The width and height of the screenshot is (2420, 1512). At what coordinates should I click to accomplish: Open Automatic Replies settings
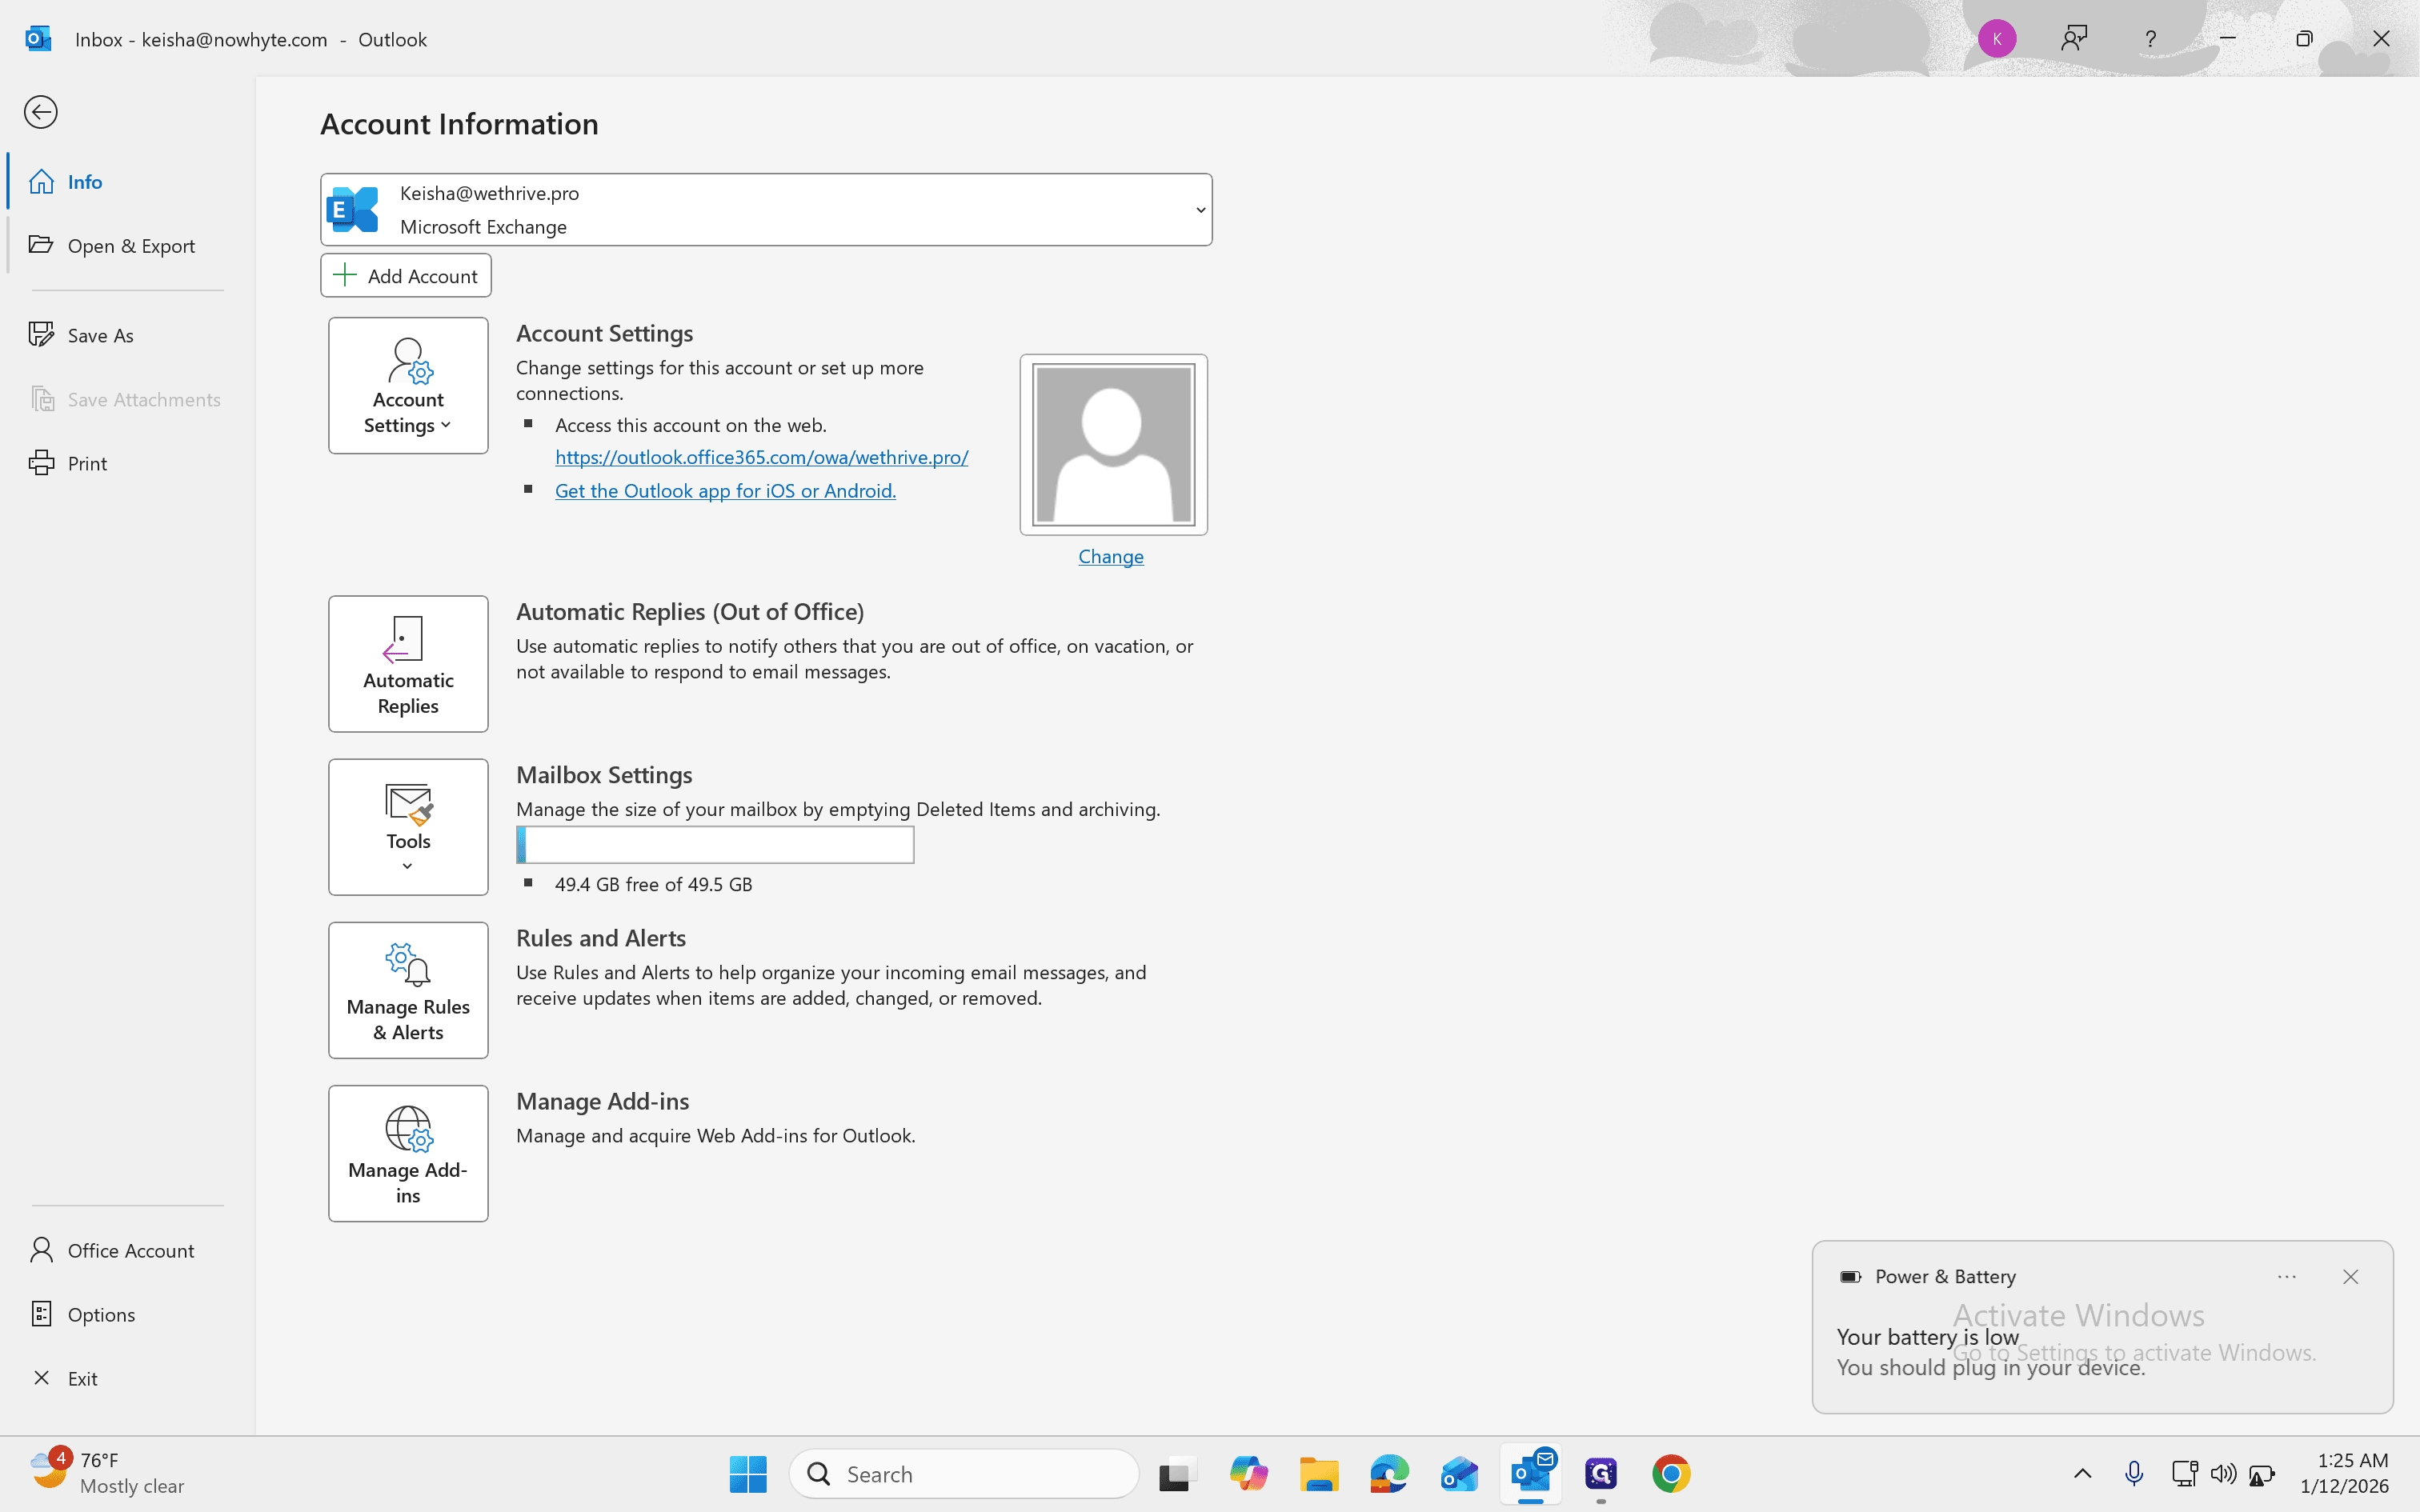(408, 664)
